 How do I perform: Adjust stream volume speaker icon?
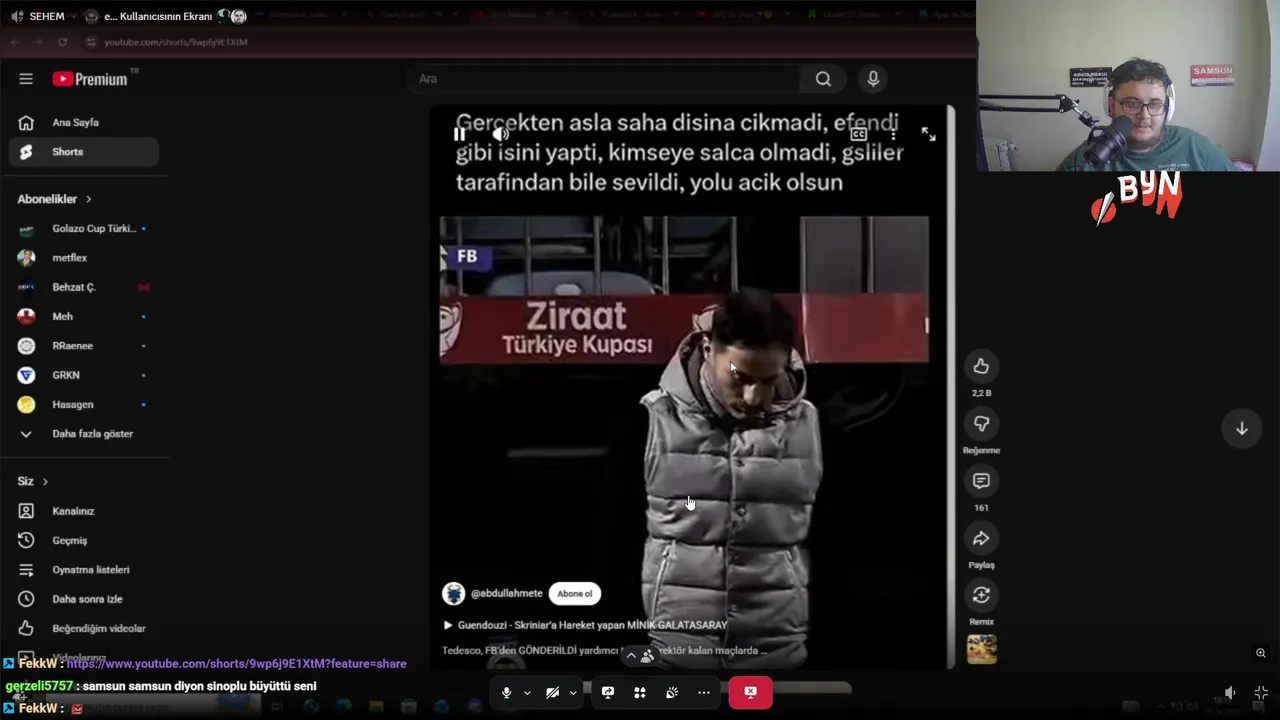coord(1230,693)
